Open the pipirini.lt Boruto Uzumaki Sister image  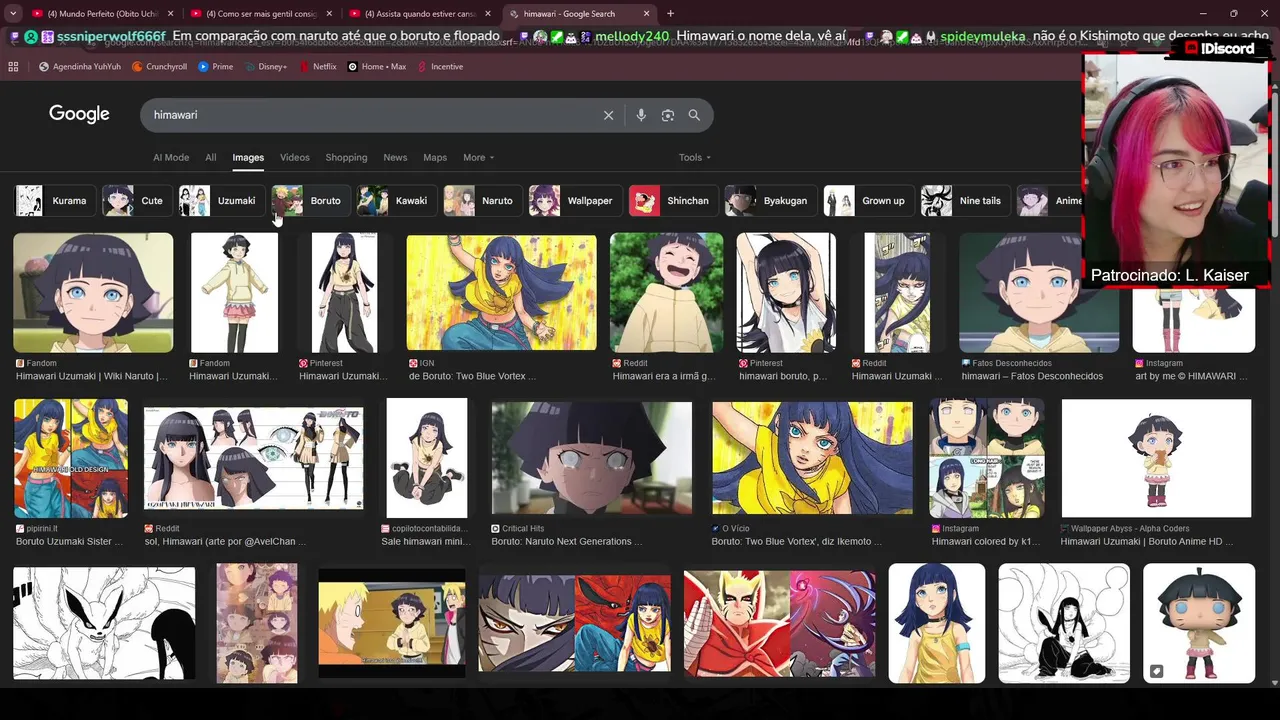click(70, 457)
